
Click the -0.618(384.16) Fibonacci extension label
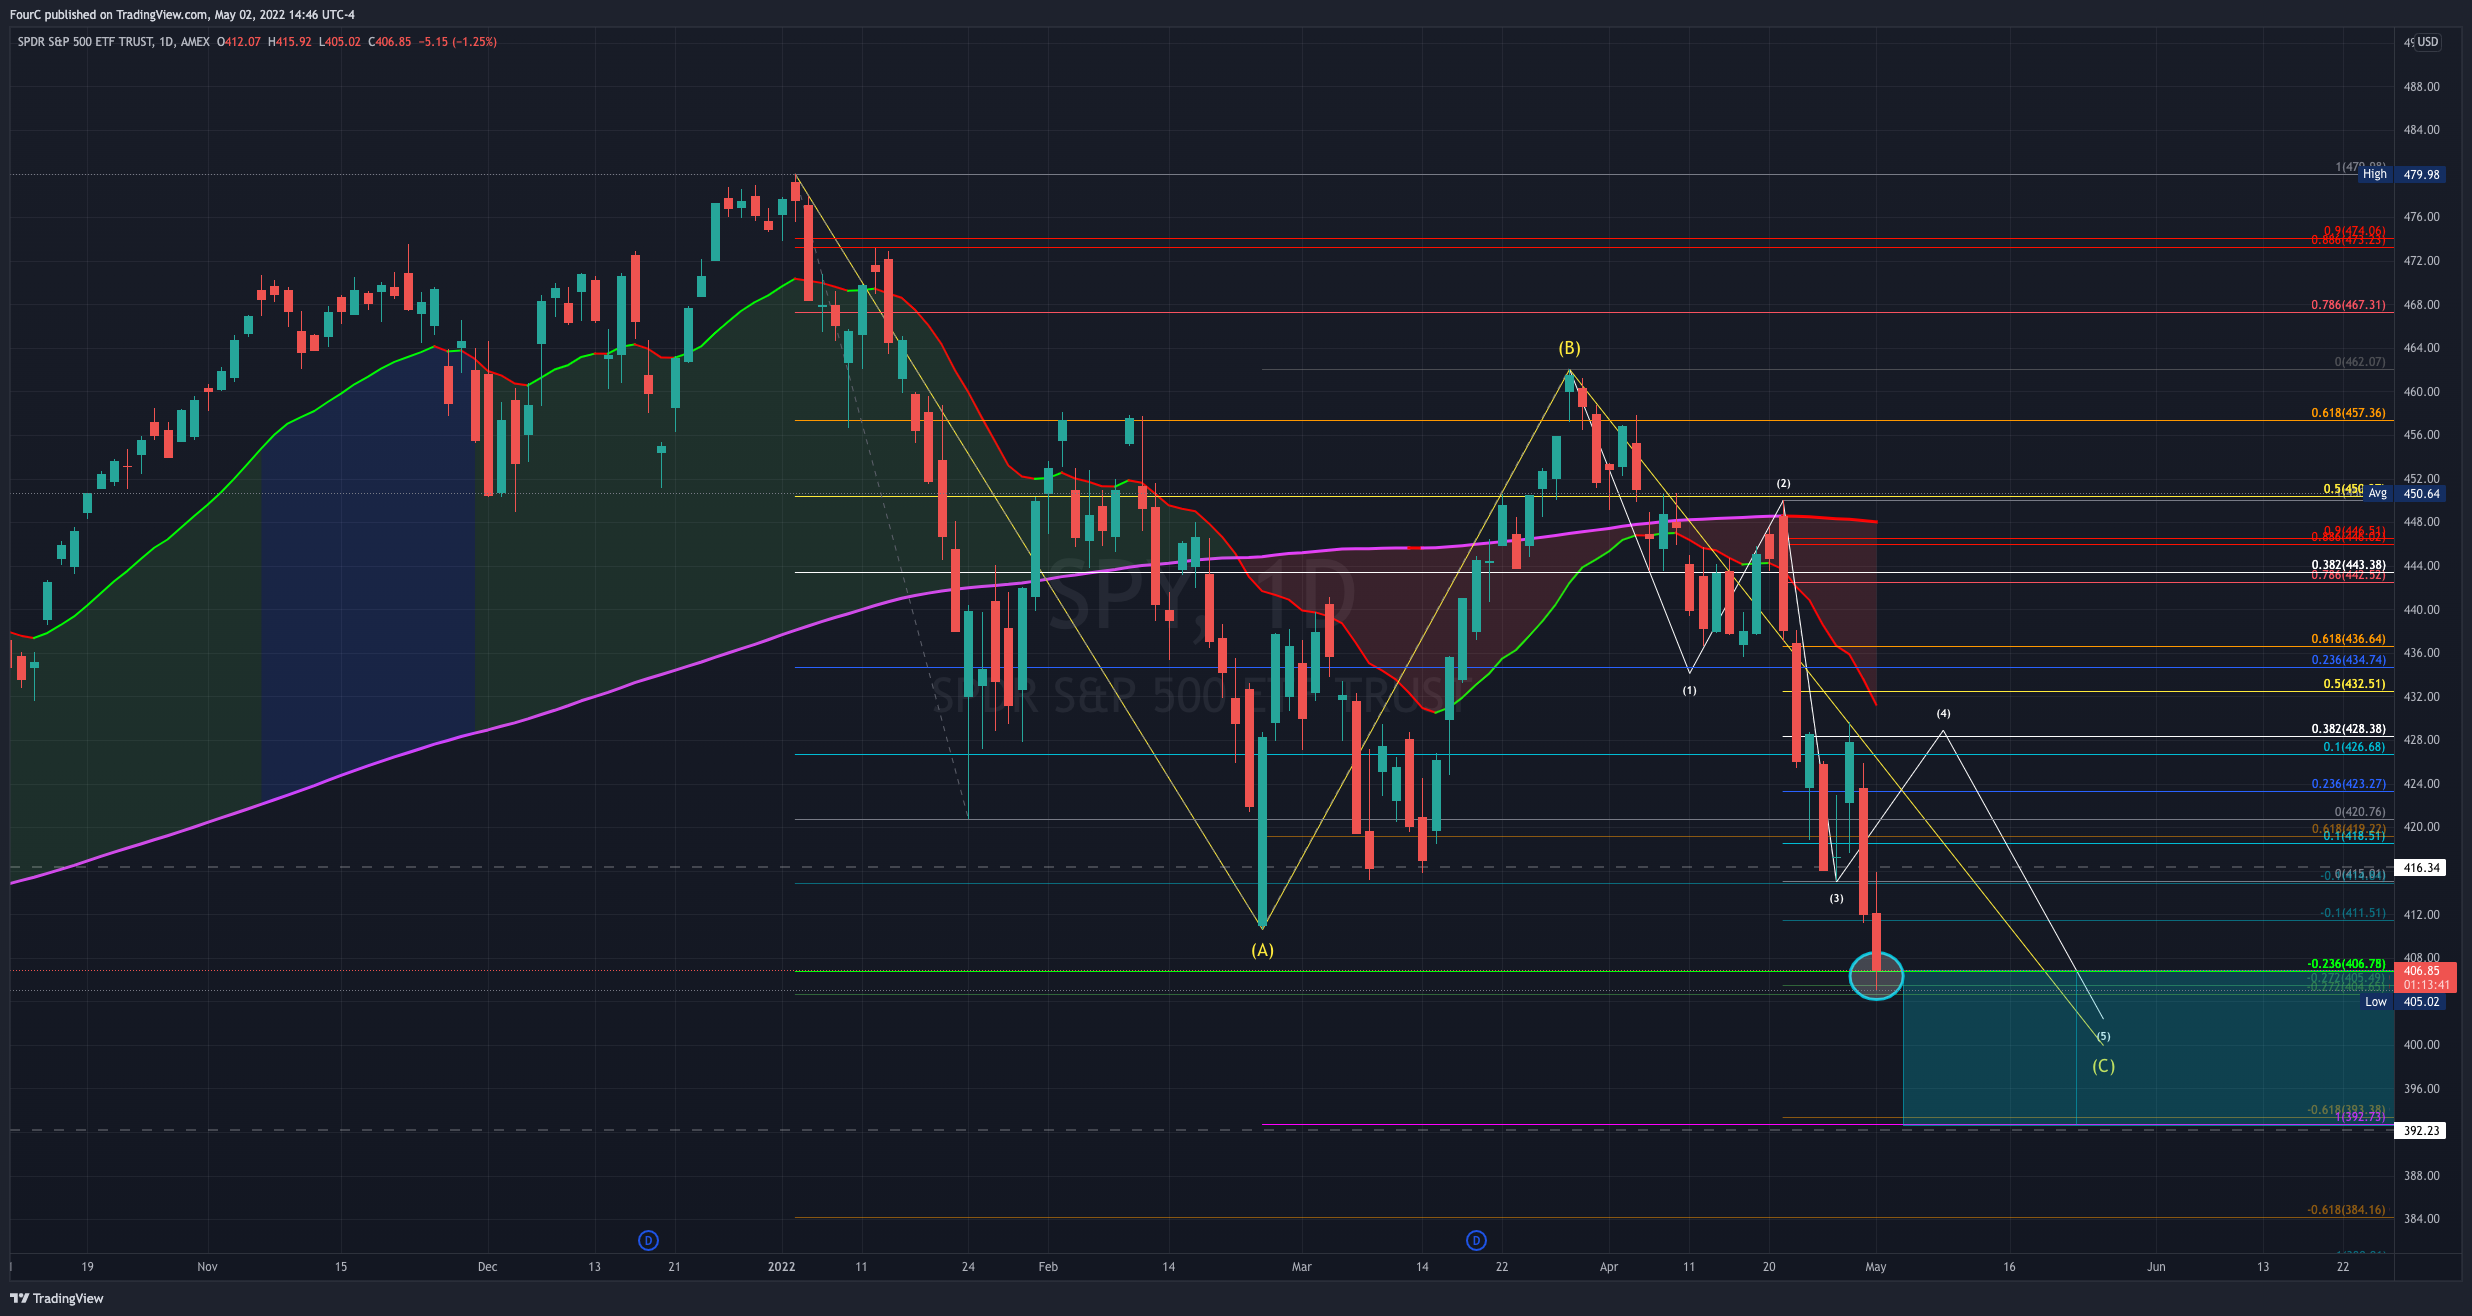click(2346, 1210)
